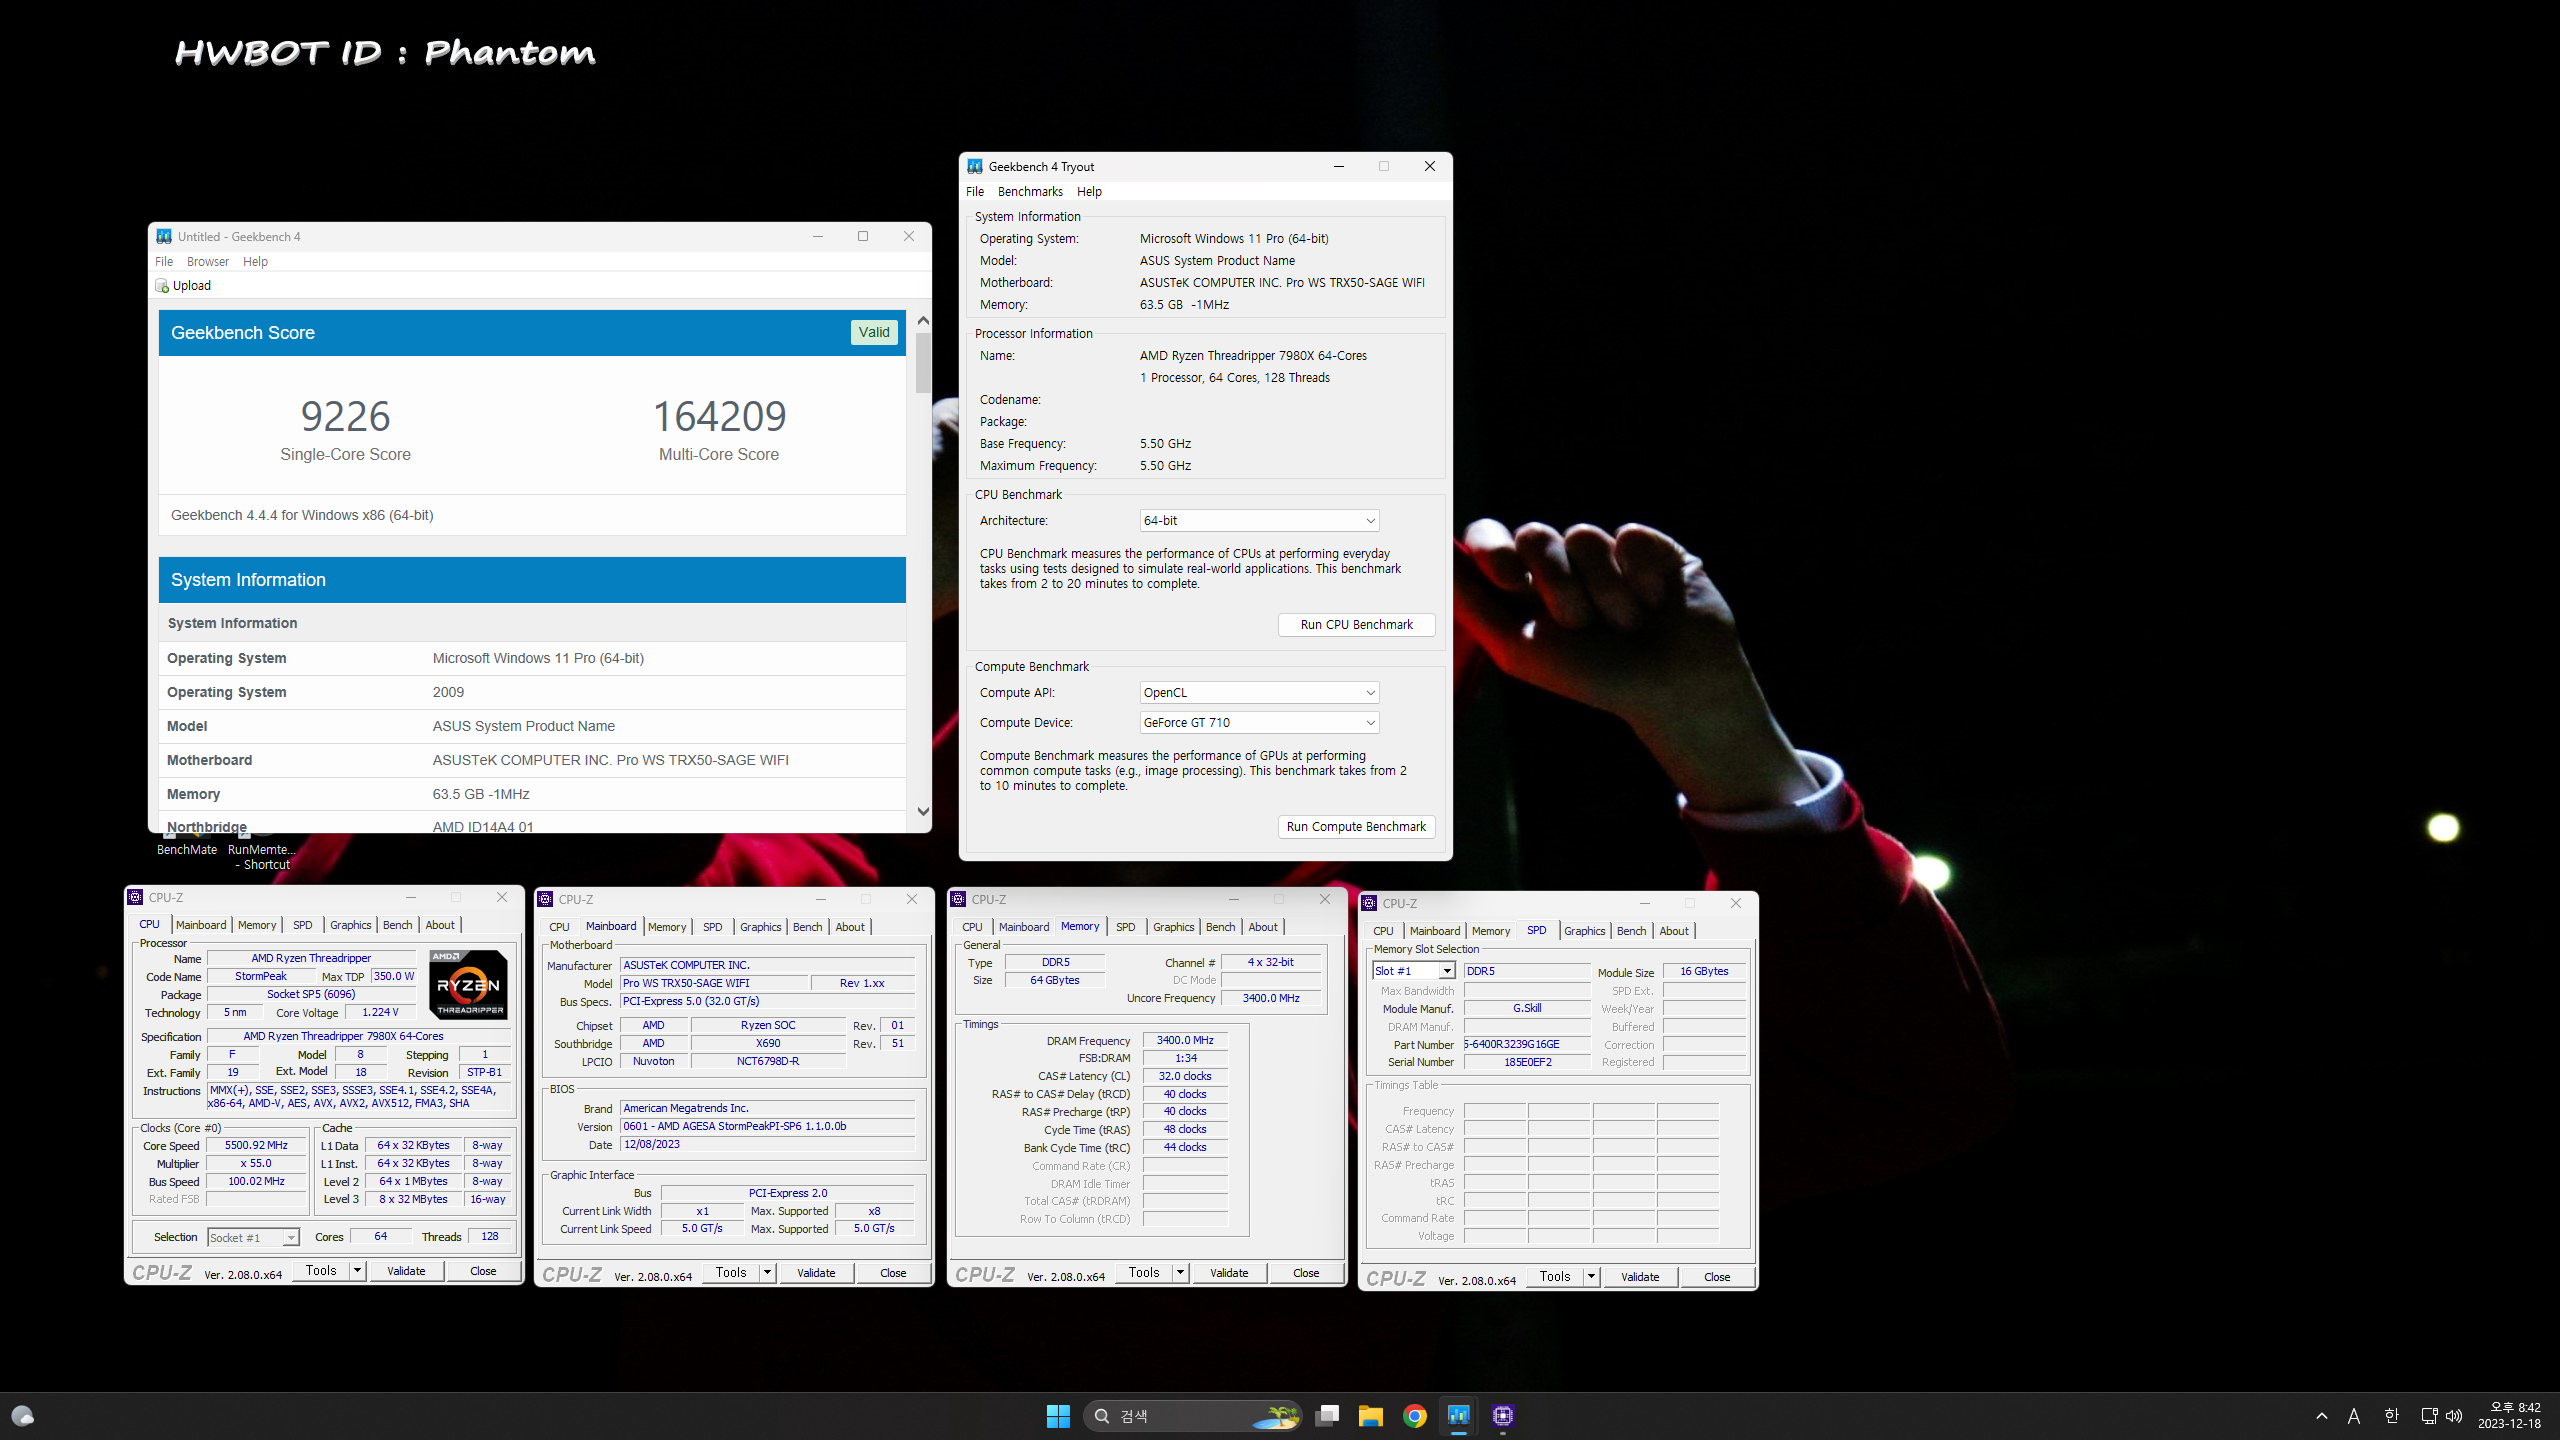Minimize the Geekbench 4 Tryout window
2560x1440 pixels.
[x=1338, y=167]
